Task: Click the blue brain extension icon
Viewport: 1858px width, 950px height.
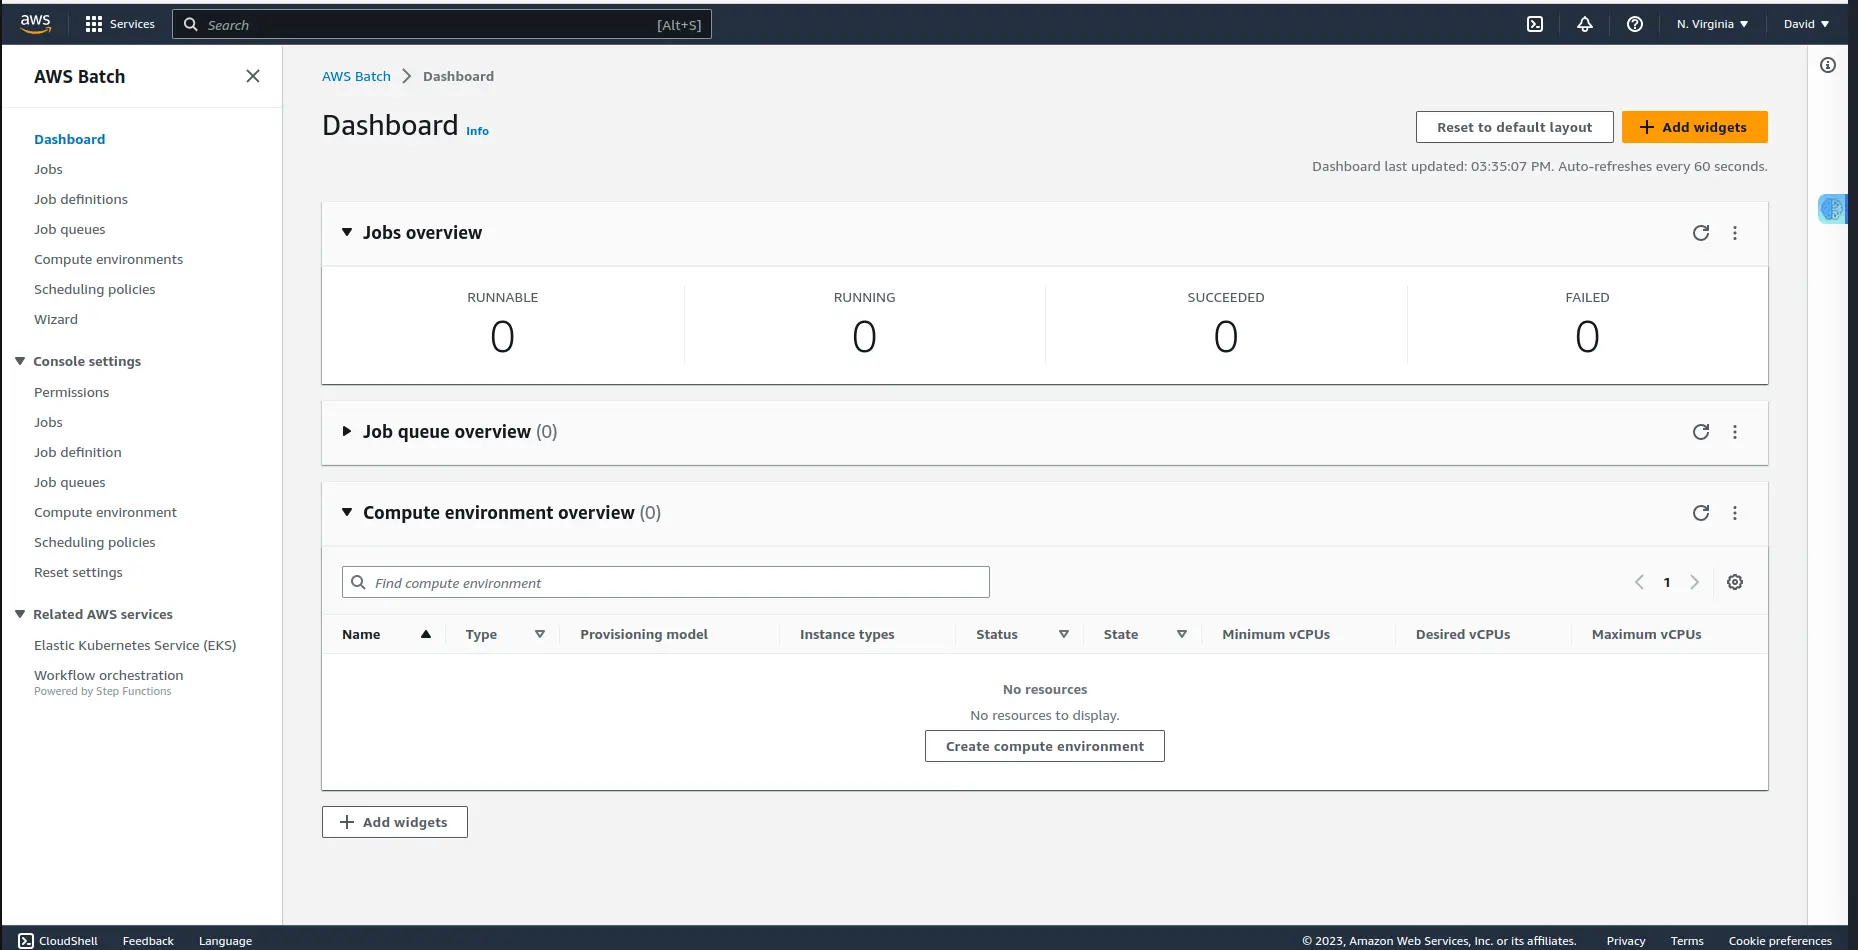Action: click(1832, 208)
